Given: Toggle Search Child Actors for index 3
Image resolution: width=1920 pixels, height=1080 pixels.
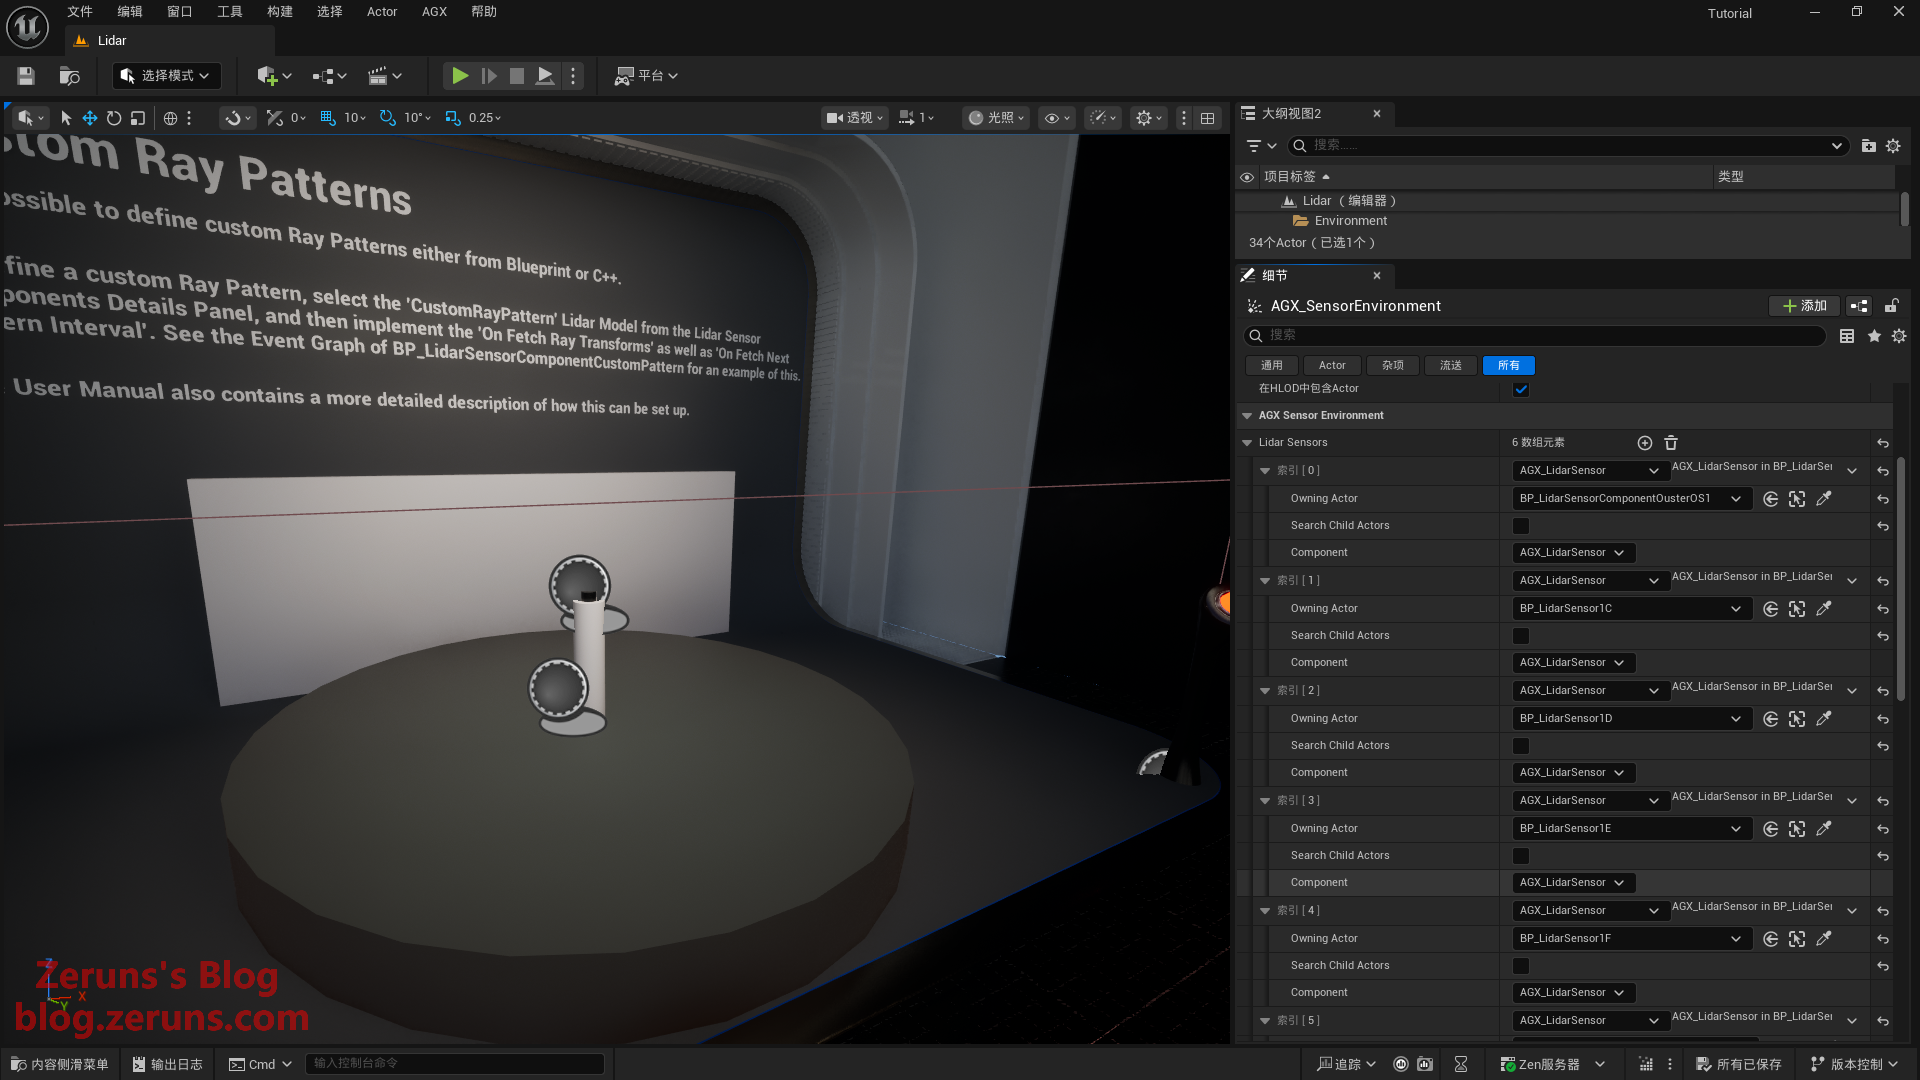Looking at the screenshot, I should (1521, 856).
